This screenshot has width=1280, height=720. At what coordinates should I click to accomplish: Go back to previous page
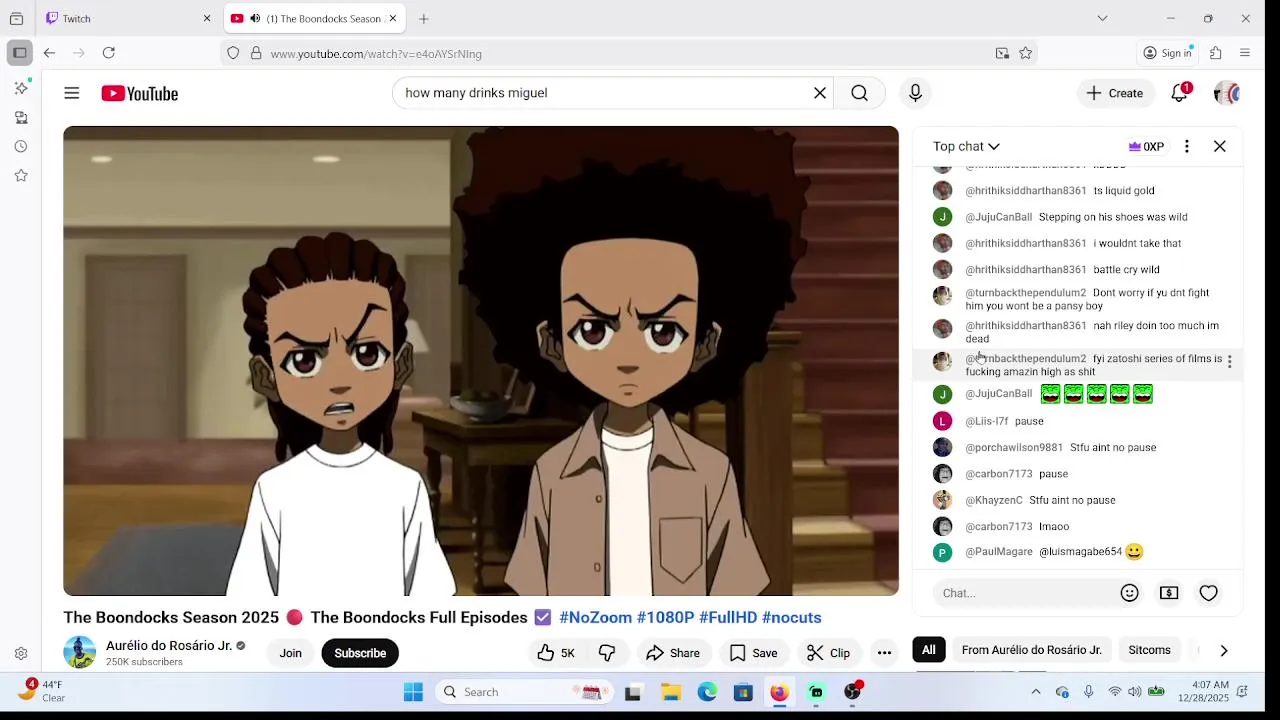click(x=49, y=53)
